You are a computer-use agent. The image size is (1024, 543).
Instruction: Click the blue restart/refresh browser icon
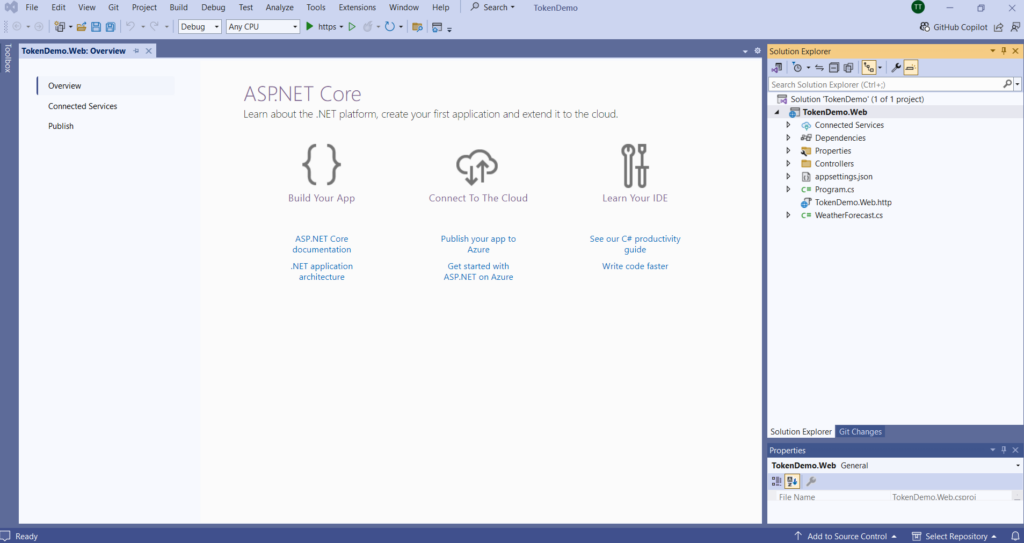click(390, 27)
